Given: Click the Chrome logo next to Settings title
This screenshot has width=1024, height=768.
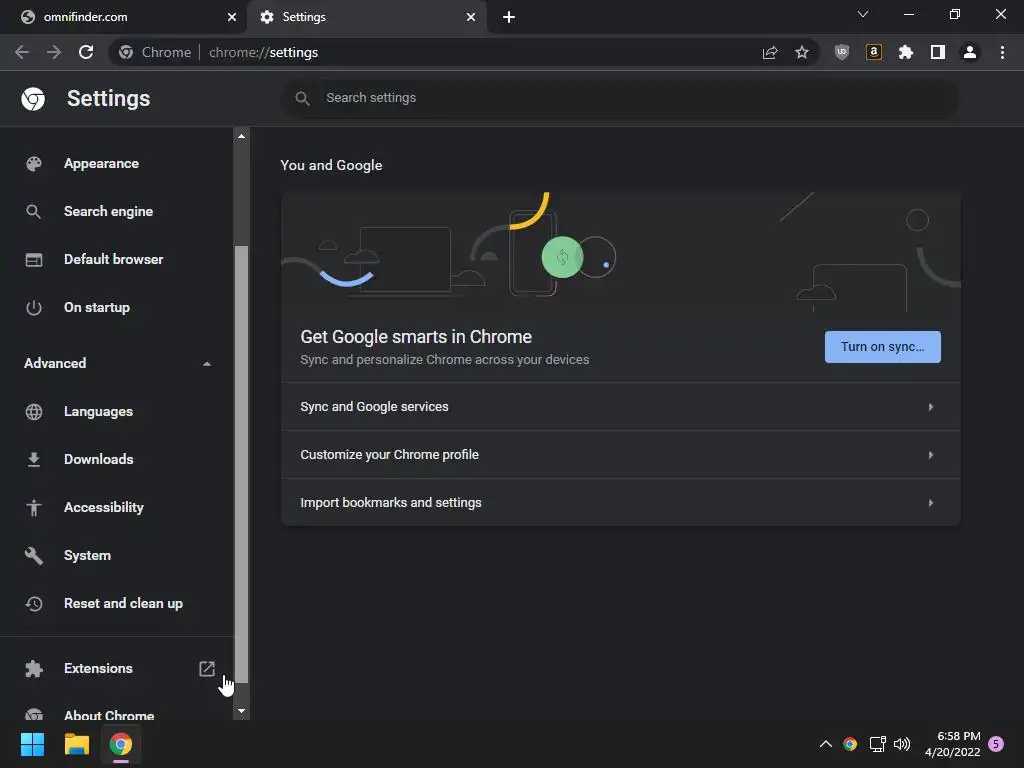Looking at the screenshot, I should coord(33,99).
